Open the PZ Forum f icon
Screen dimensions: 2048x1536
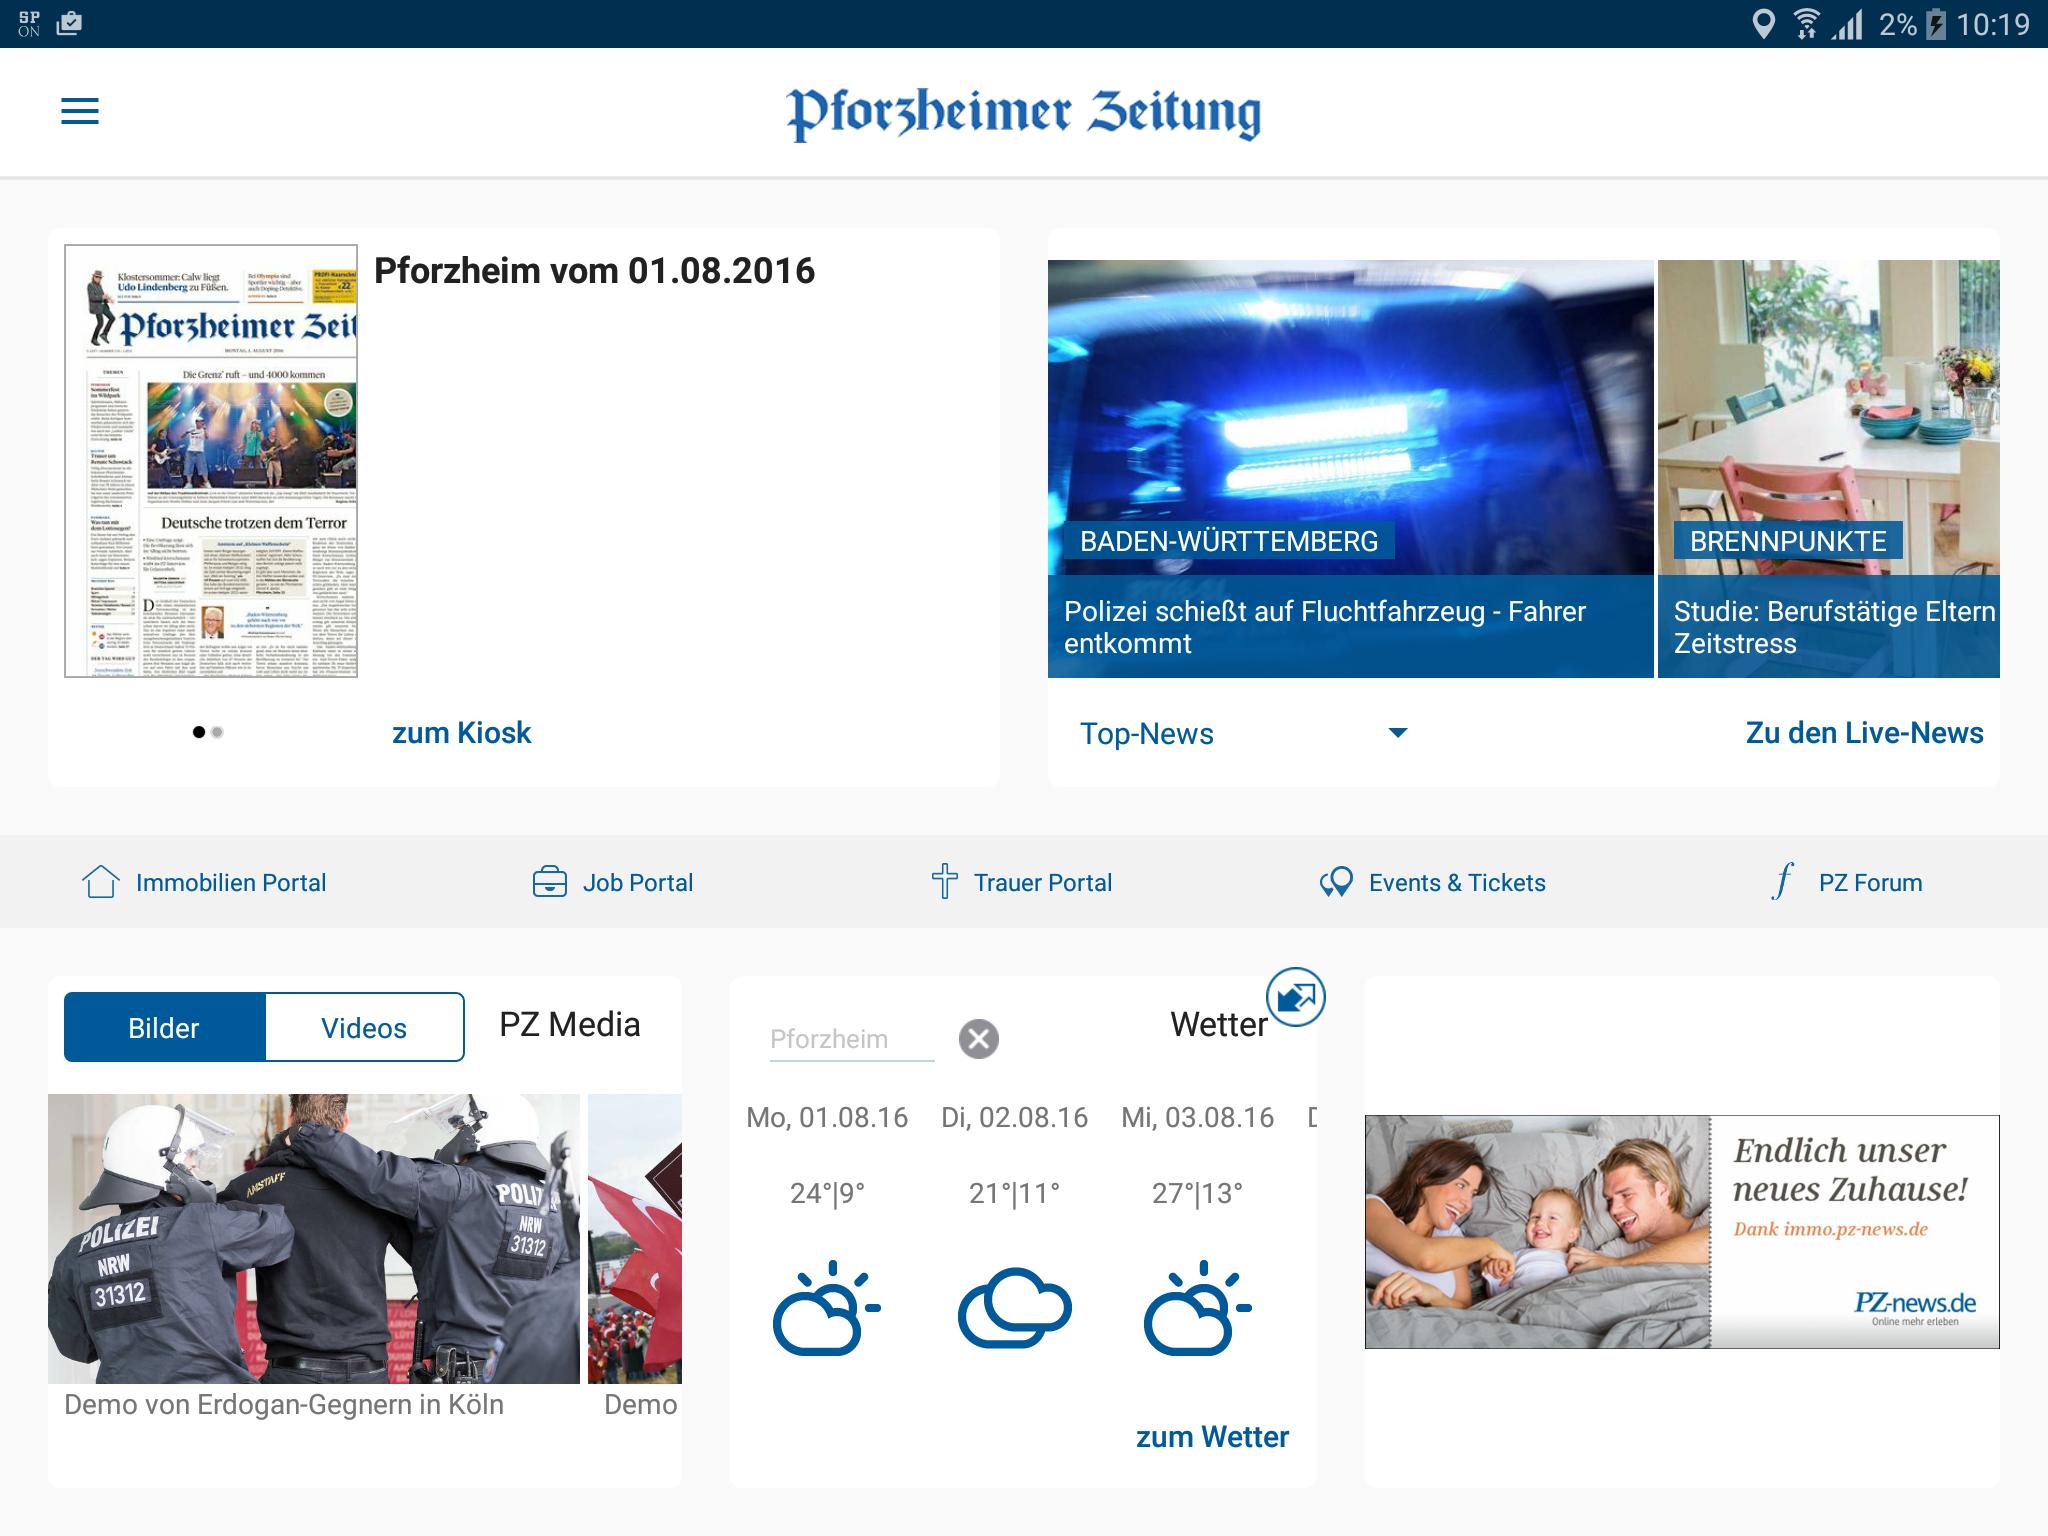pyautogui.click(x=1783, y=882)
